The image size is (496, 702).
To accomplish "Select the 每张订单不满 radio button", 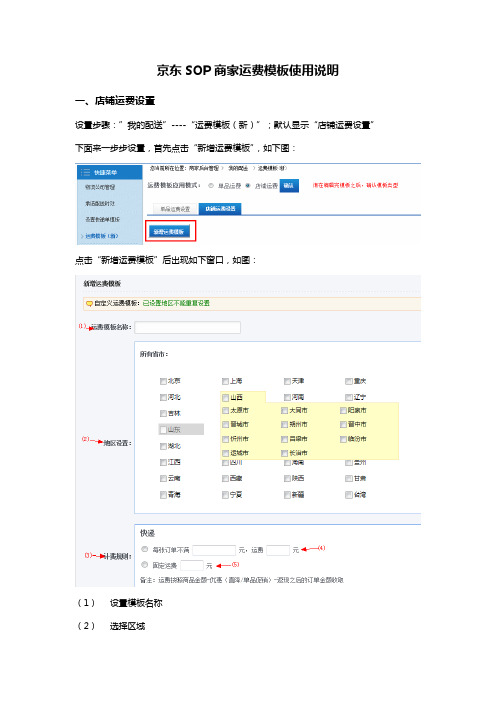I will (x=145, y=549).
